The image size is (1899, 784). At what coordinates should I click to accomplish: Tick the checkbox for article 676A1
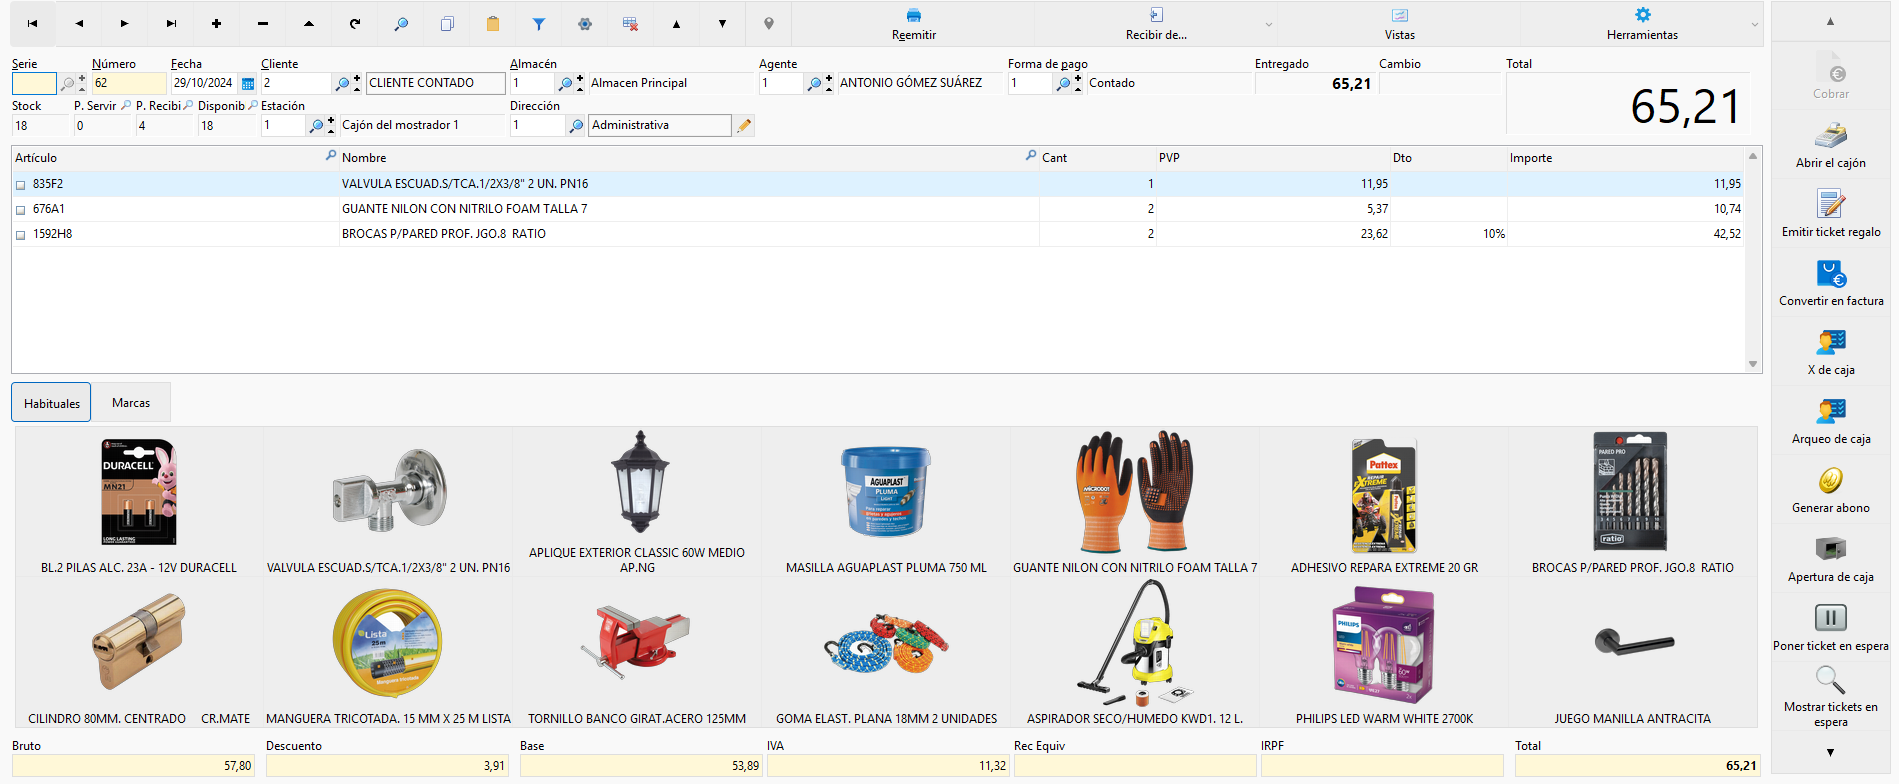pyautogui.click(x=21, y=210)
